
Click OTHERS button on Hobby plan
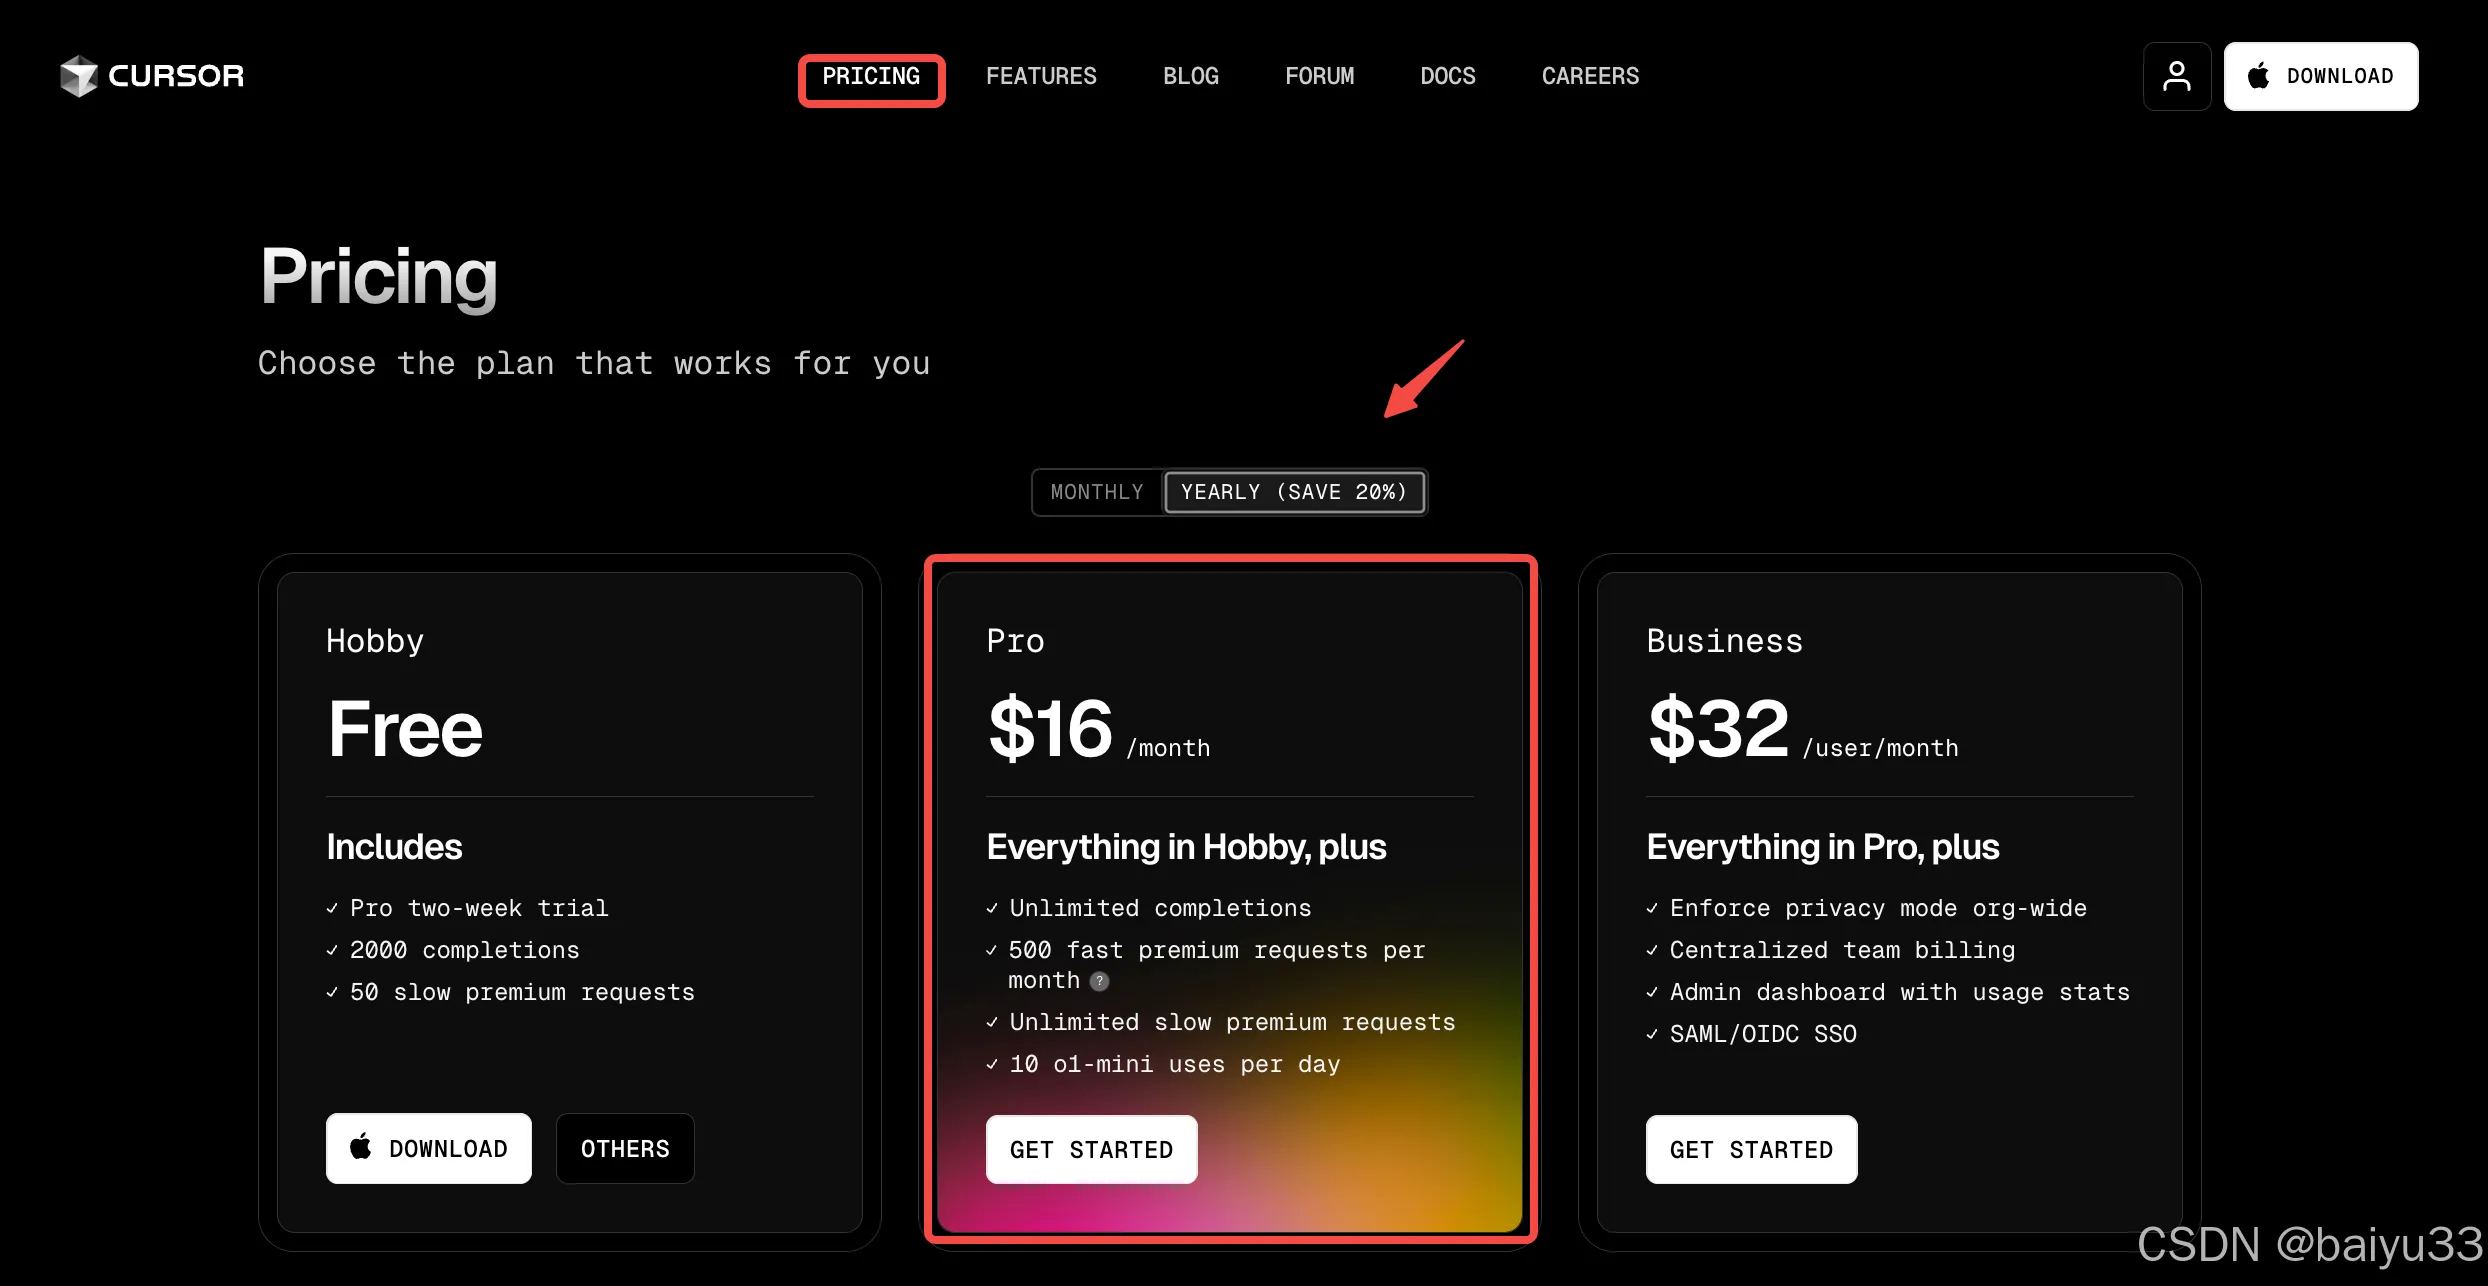(627, 1148)
